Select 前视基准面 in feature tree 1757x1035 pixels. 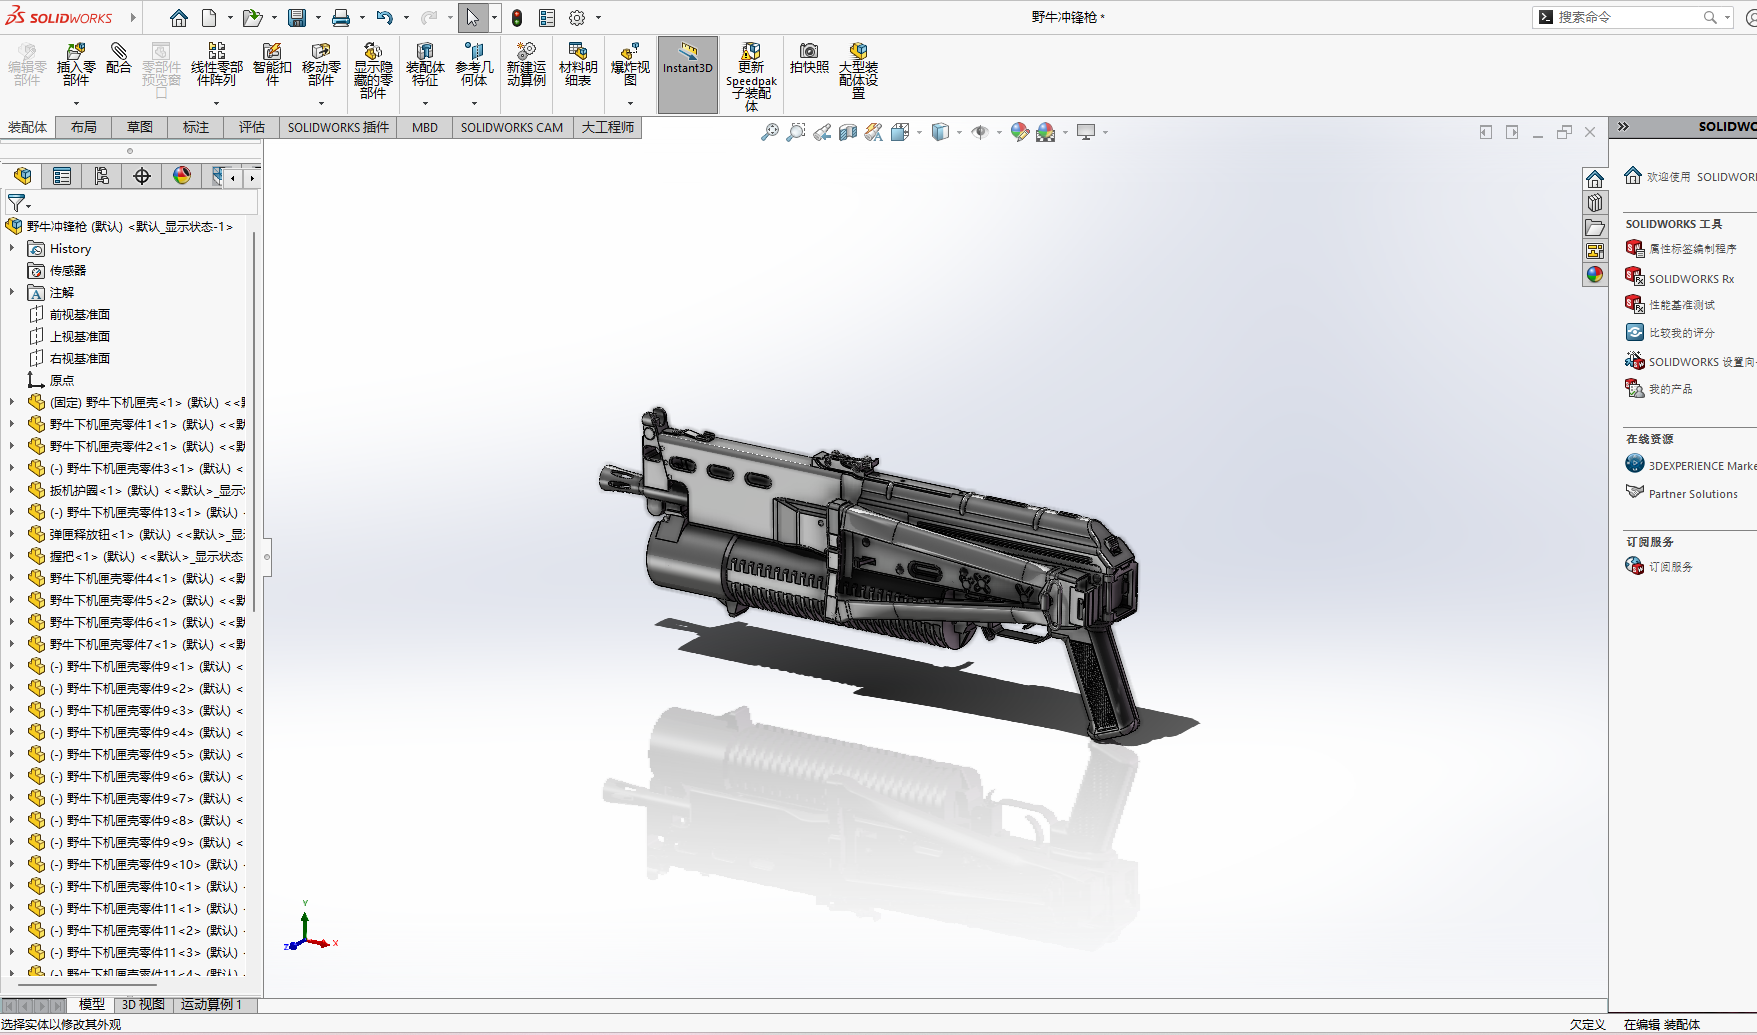(80, 314)
